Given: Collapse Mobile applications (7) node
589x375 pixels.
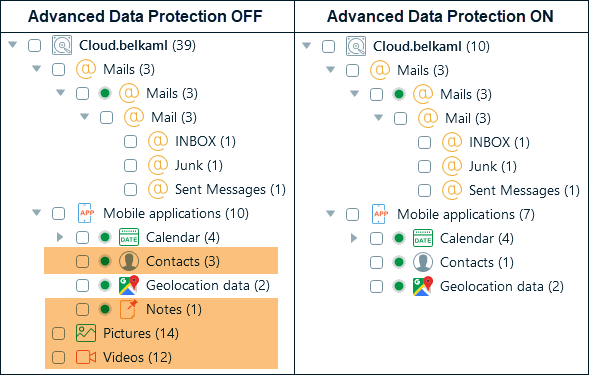Looking at the screenshot, I should point(331,214).
